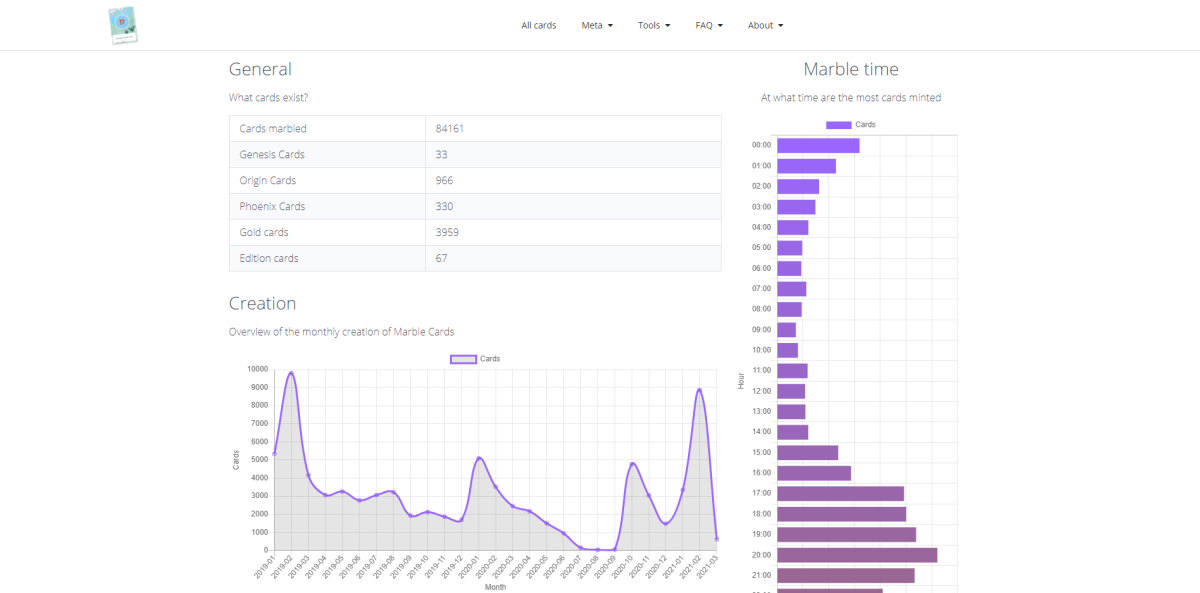Screen dimensions: 1200x593
Task: Toggle Cards legend in Creation chart
Action: pos(475,359)
